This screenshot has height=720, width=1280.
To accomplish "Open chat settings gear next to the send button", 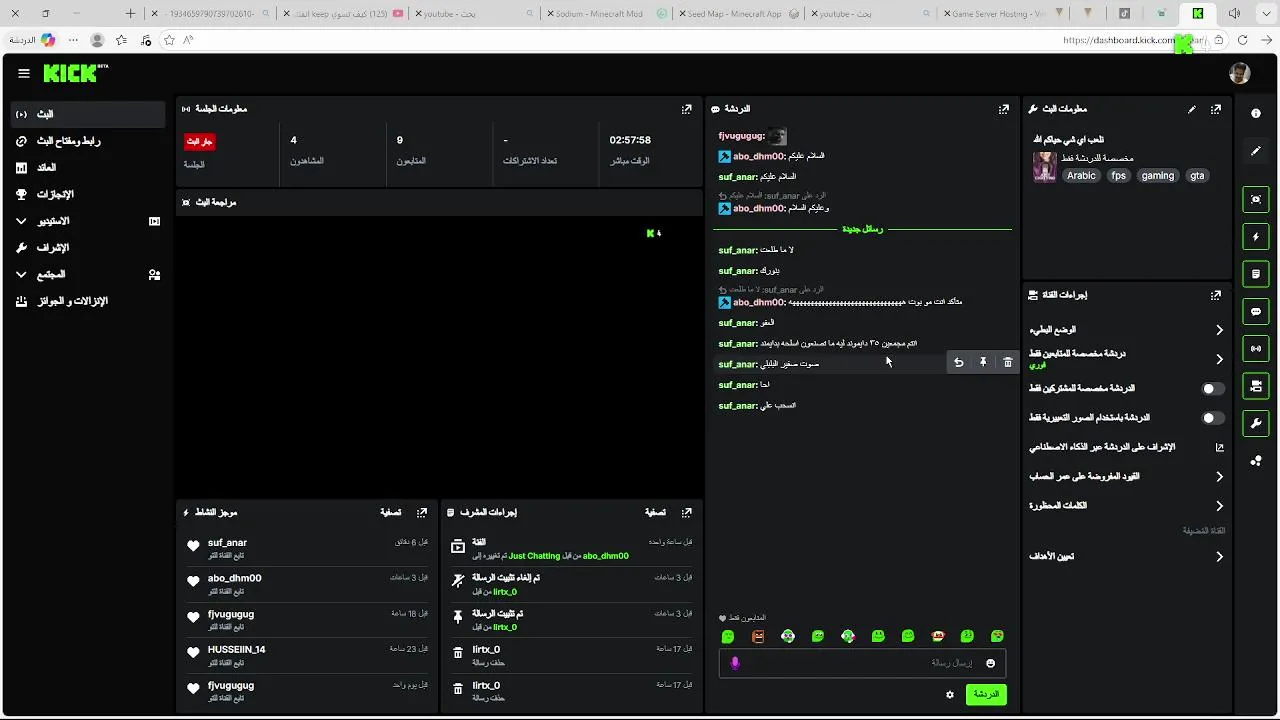I will pos(950,694).
